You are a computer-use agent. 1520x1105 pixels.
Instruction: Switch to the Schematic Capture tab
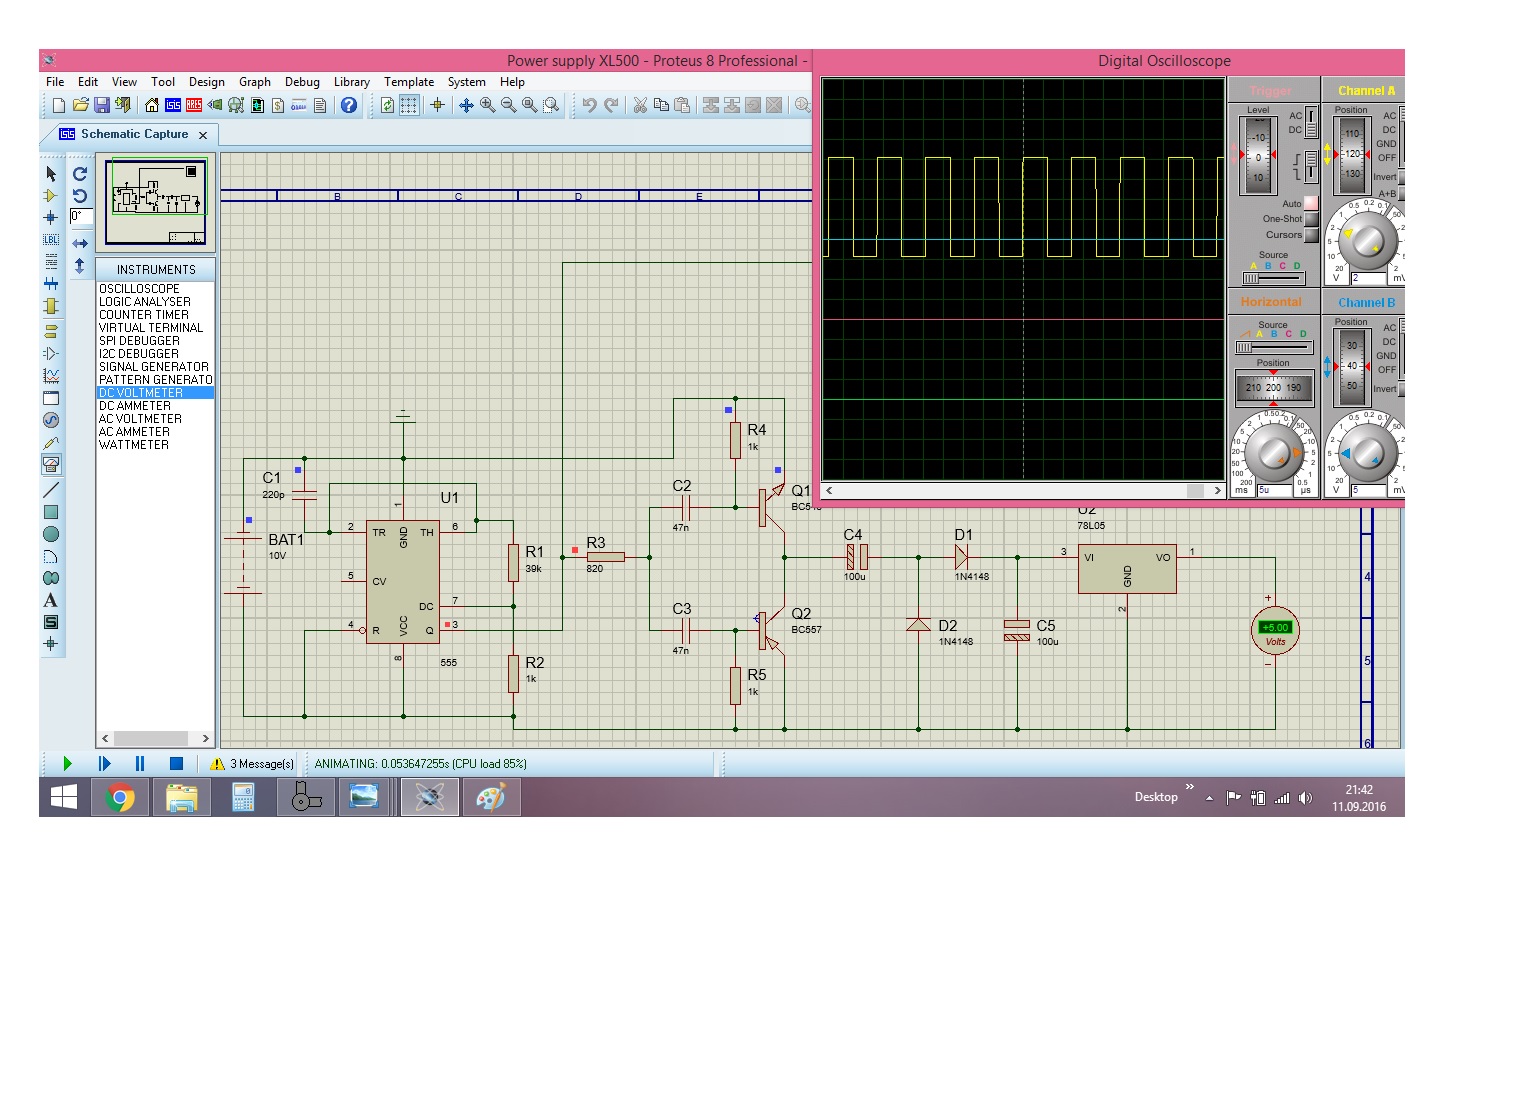(134, 134)
